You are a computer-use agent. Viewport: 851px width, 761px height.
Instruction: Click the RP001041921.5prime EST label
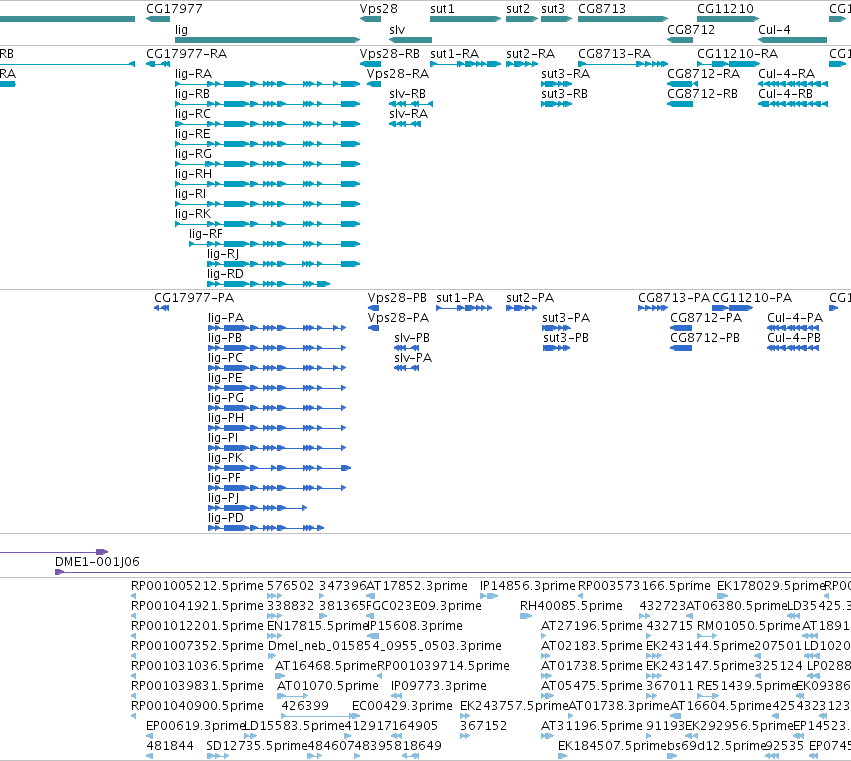(197, 606)
